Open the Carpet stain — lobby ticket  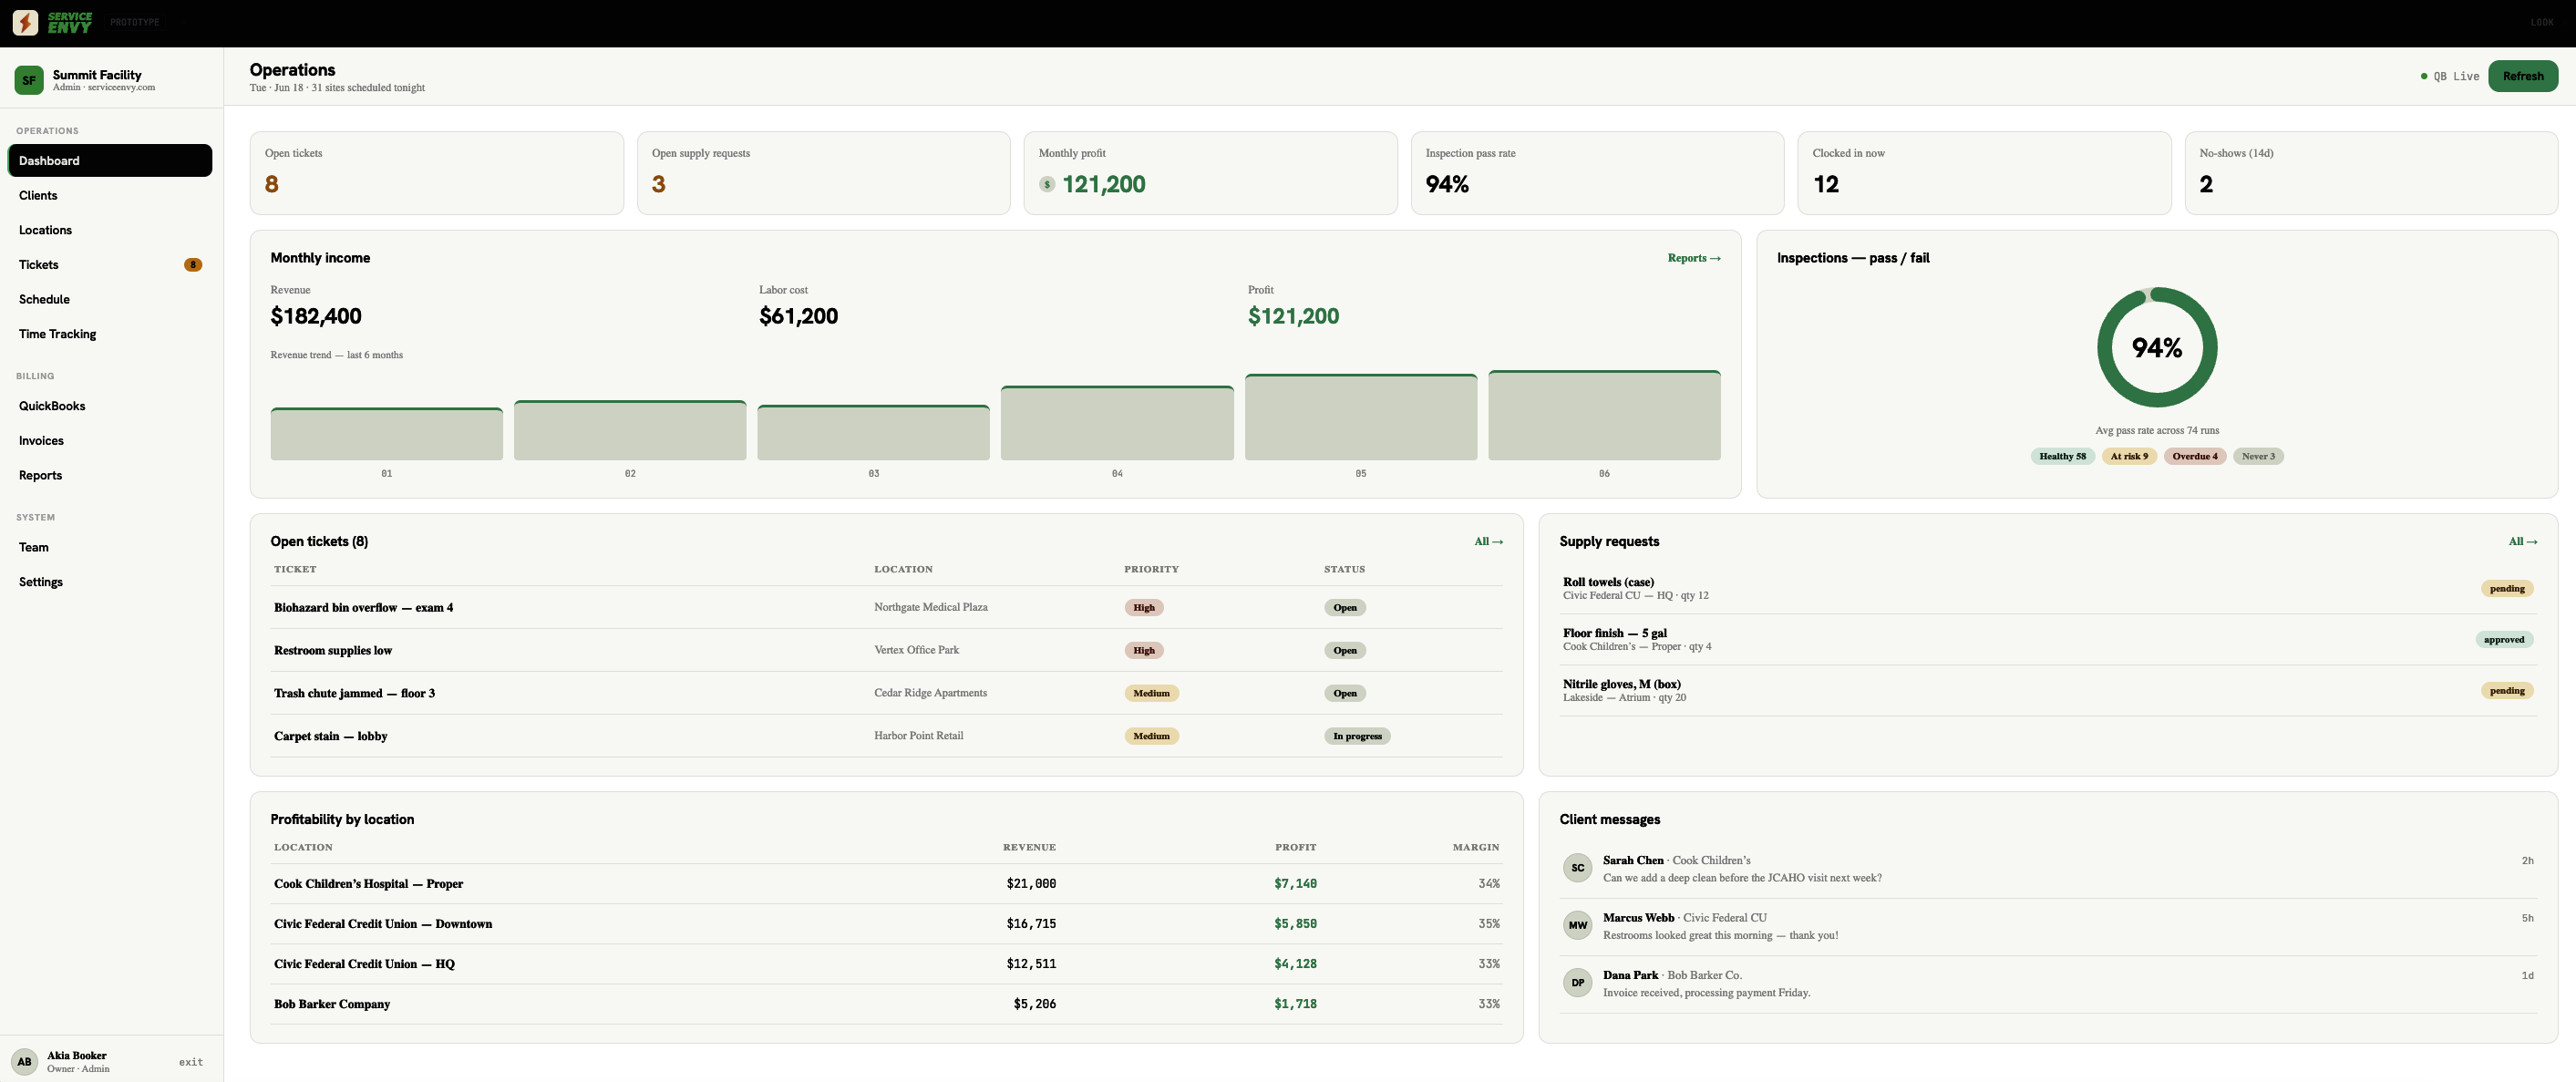pos(887,736)
